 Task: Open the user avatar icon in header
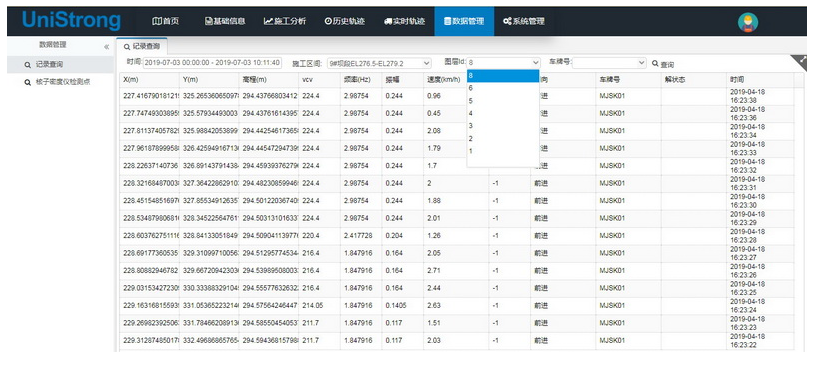(x=747, y=22)
